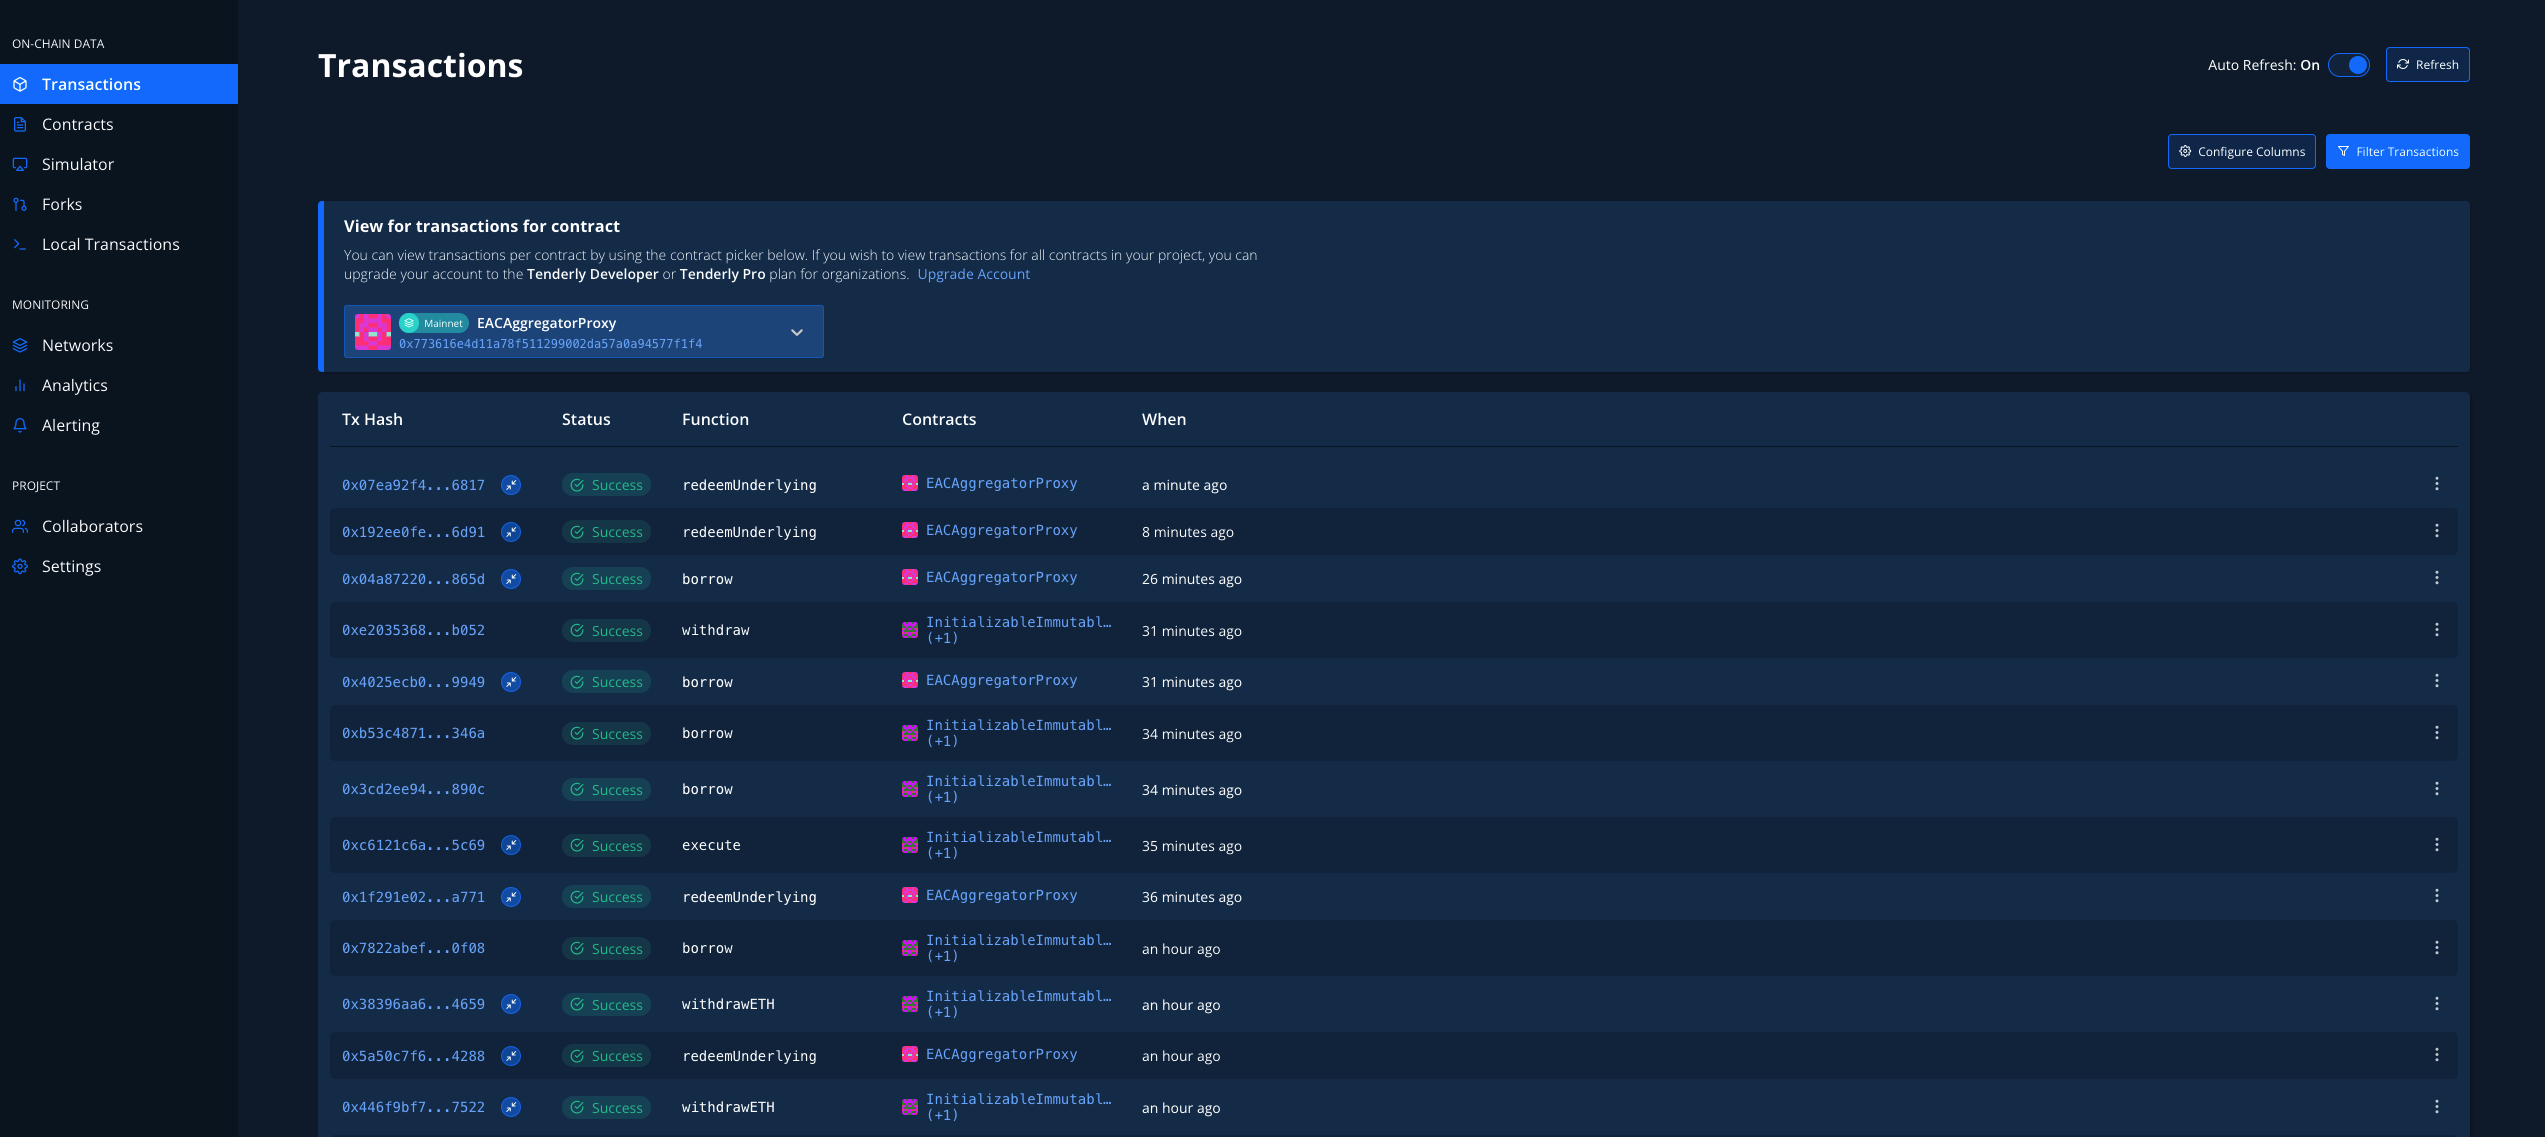
Task: Click the Refresh button
Action: pyautogui.click(x=2427, y=65)
